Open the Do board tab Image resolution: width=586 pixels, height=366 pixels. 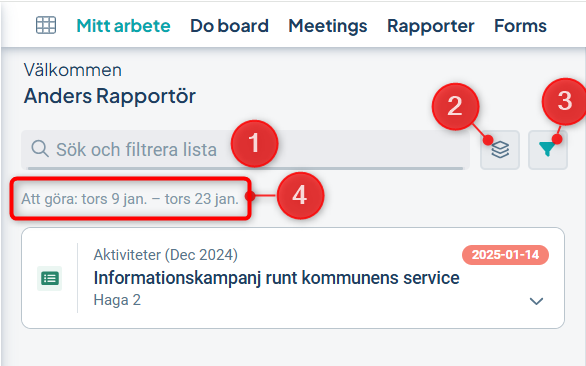pos(229,26)
